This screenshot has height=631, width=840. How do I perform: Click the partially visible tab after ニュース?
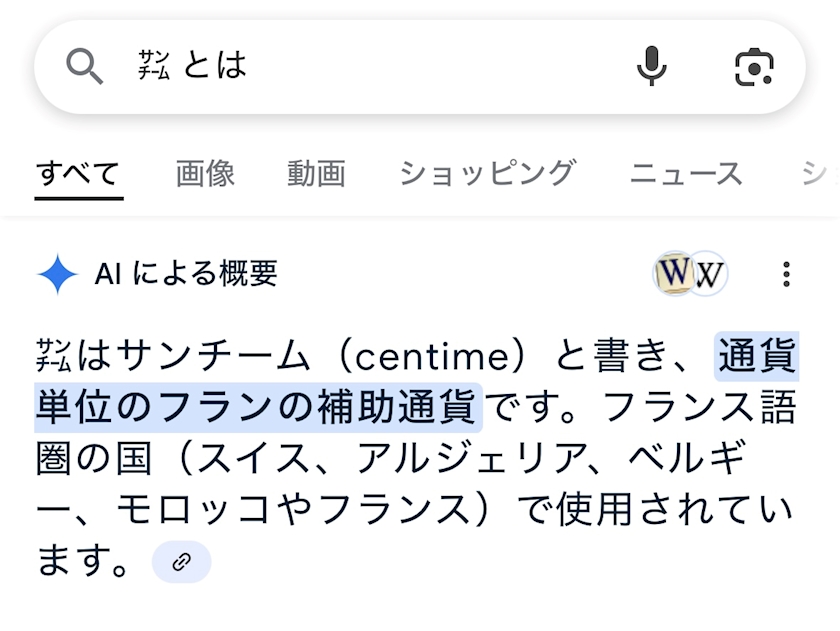click(x=820, y=173)
